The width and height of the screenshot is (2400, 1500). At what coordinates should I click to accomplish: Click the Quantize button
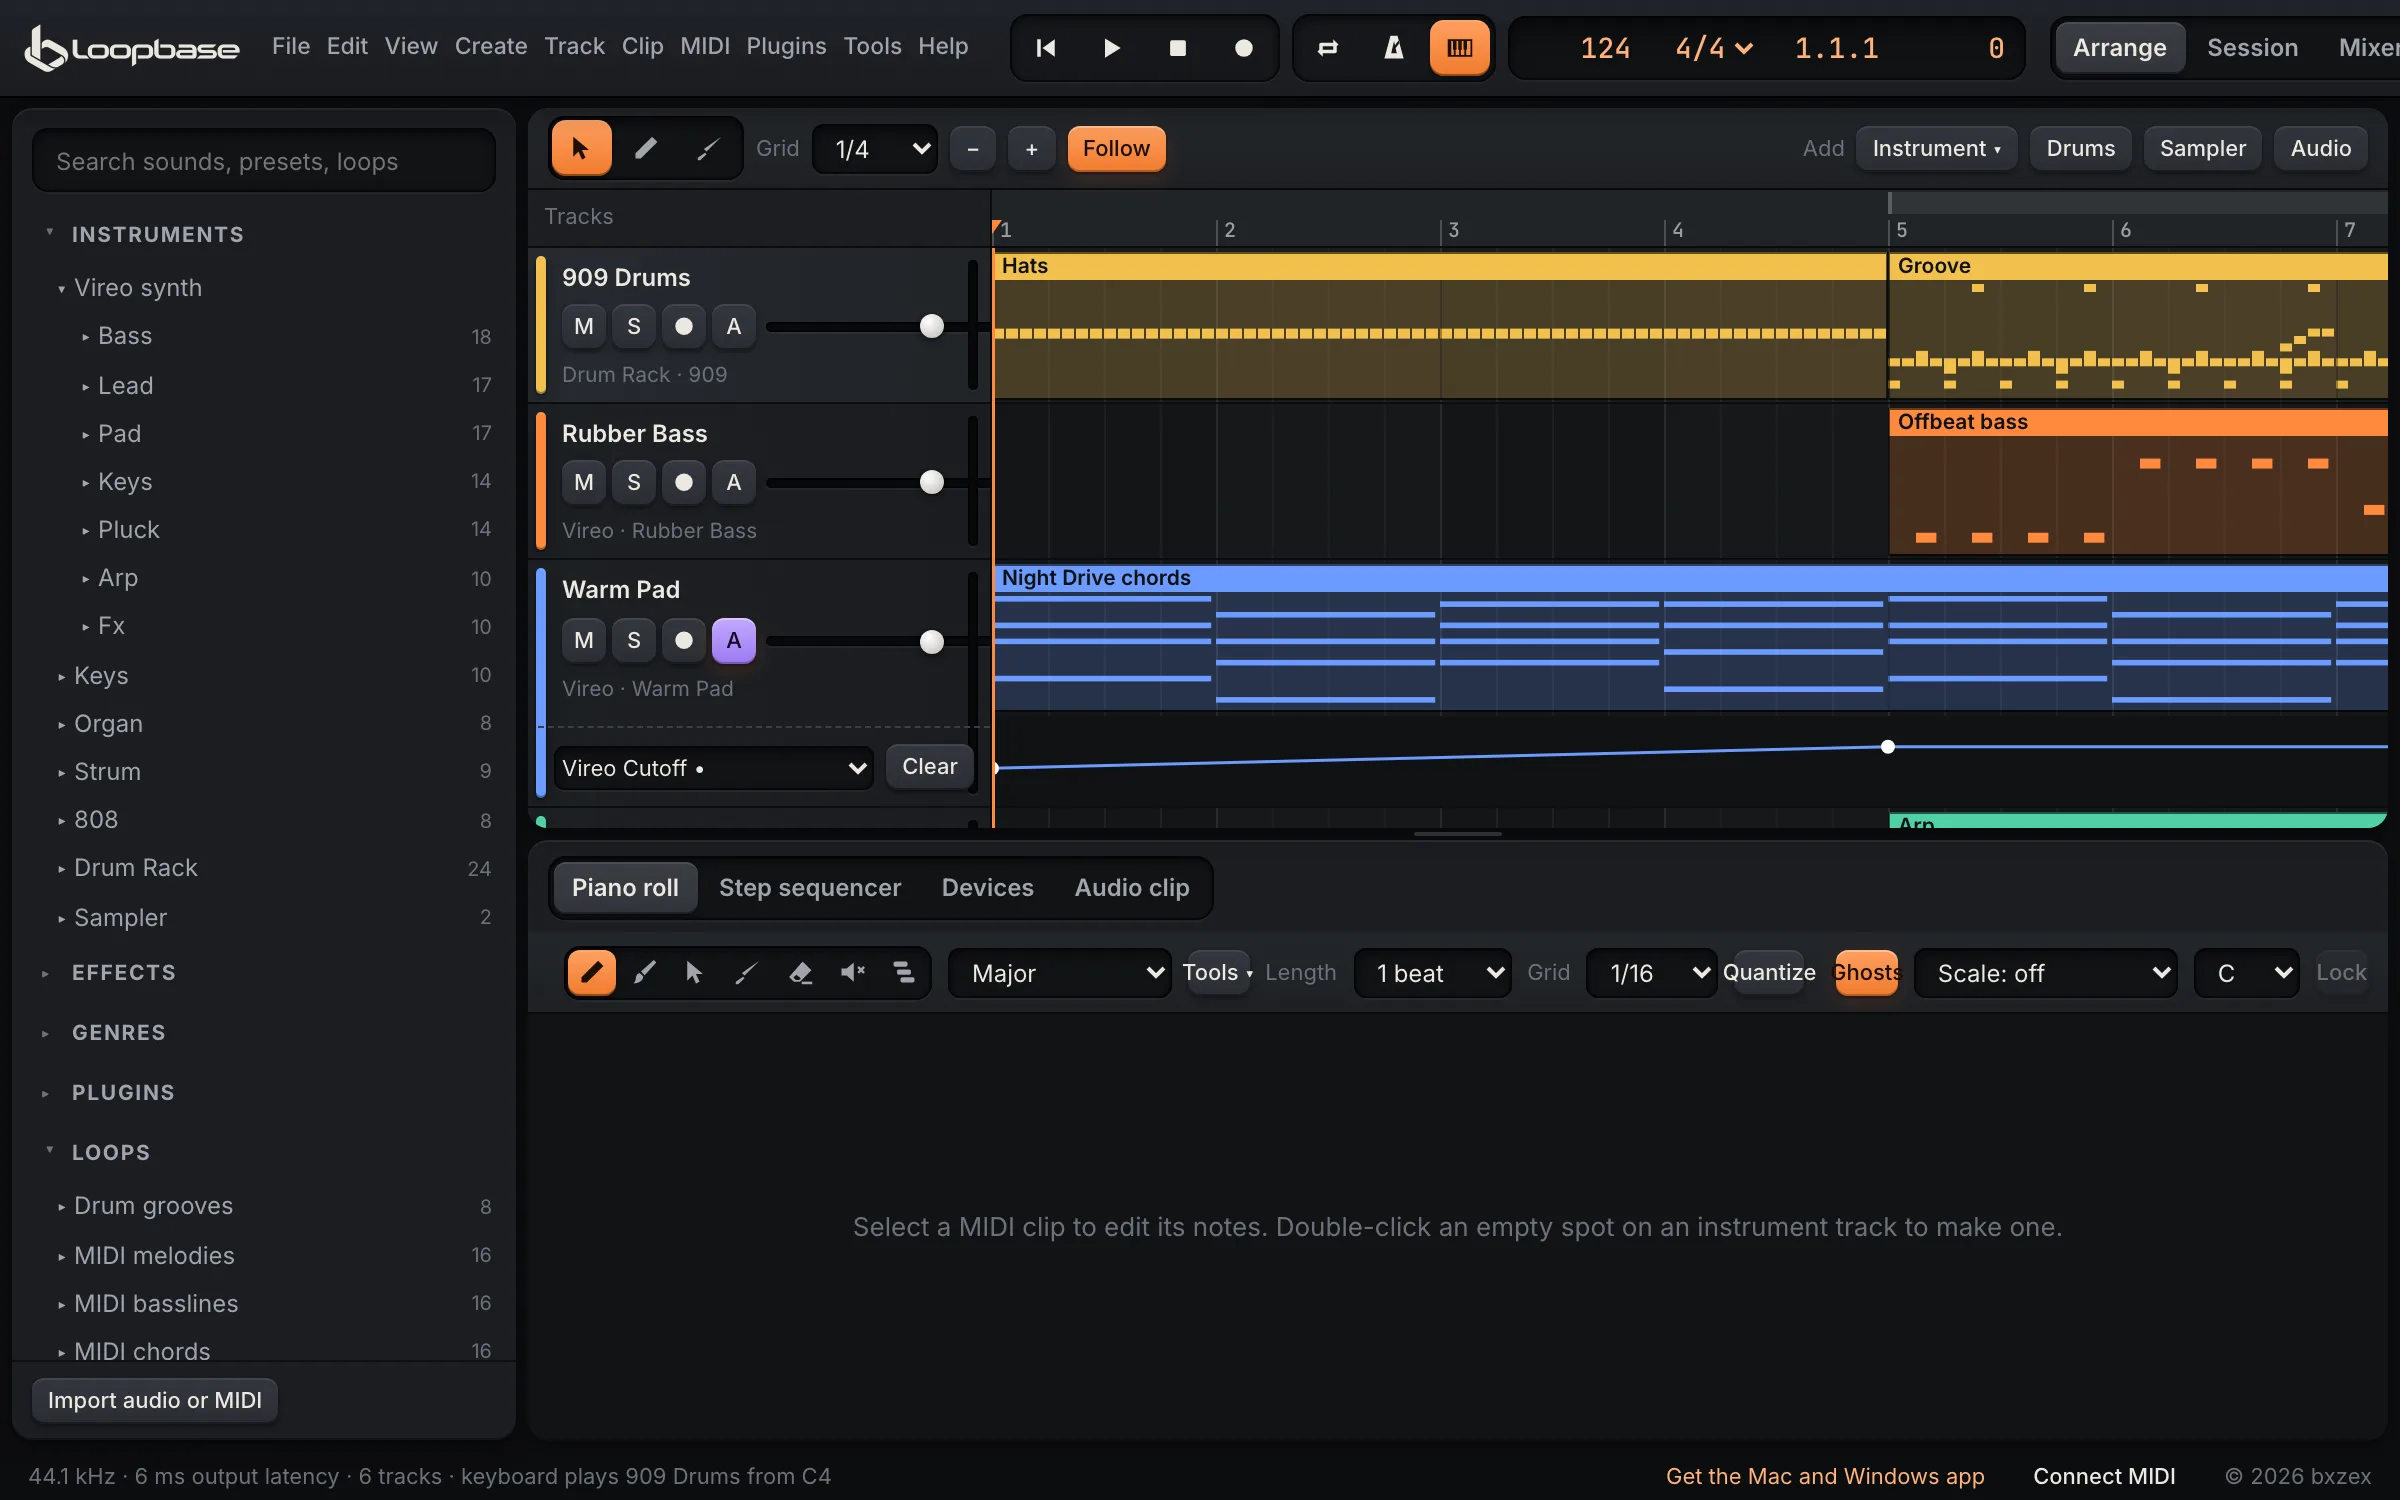tap(1769, 972)
